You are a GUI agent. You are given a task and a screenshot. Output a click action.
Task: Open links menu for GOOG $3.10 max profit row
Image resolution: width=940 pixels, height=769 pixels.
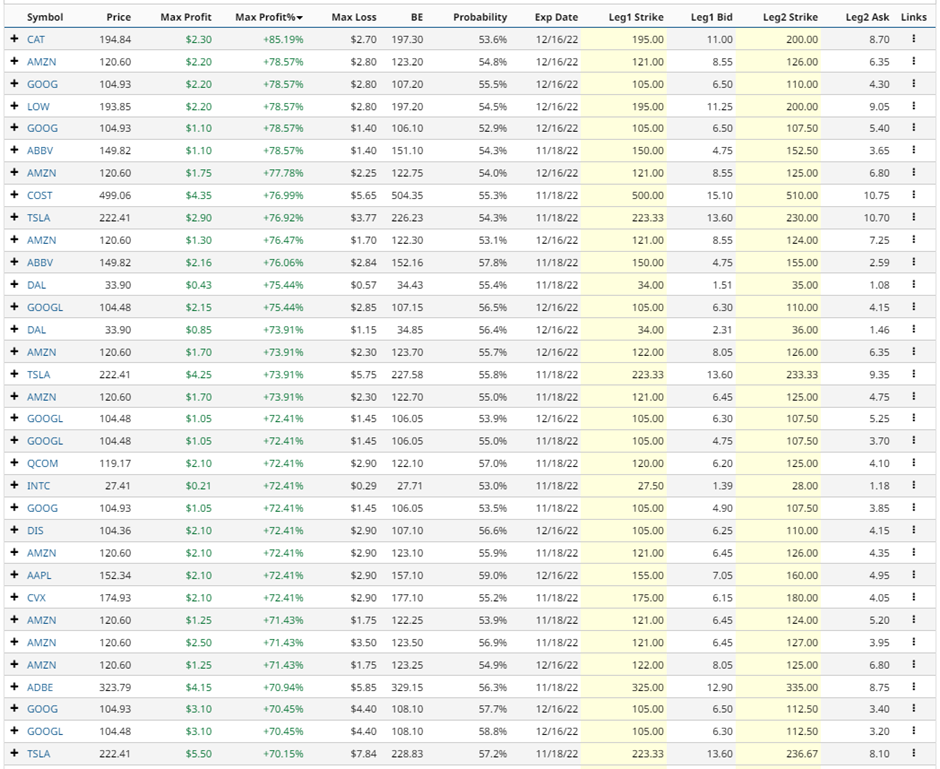[x=914, y=708]
